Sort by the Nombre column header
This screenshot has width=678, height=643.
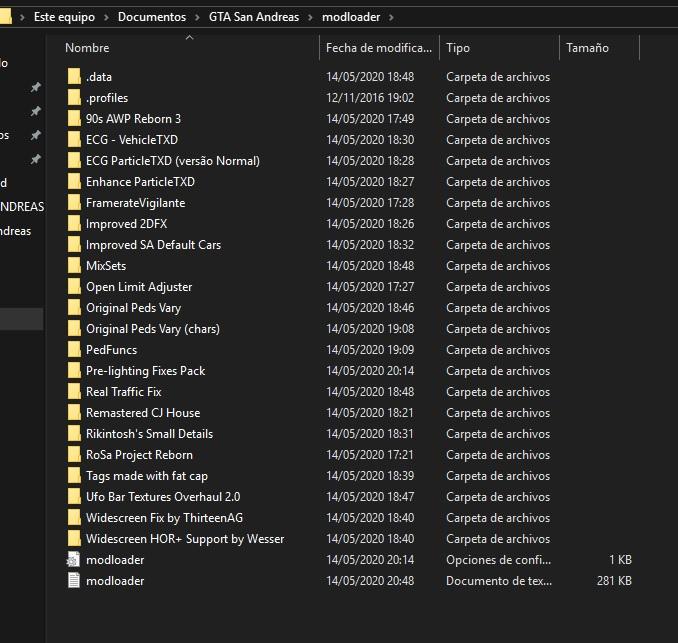click(189, 48)
